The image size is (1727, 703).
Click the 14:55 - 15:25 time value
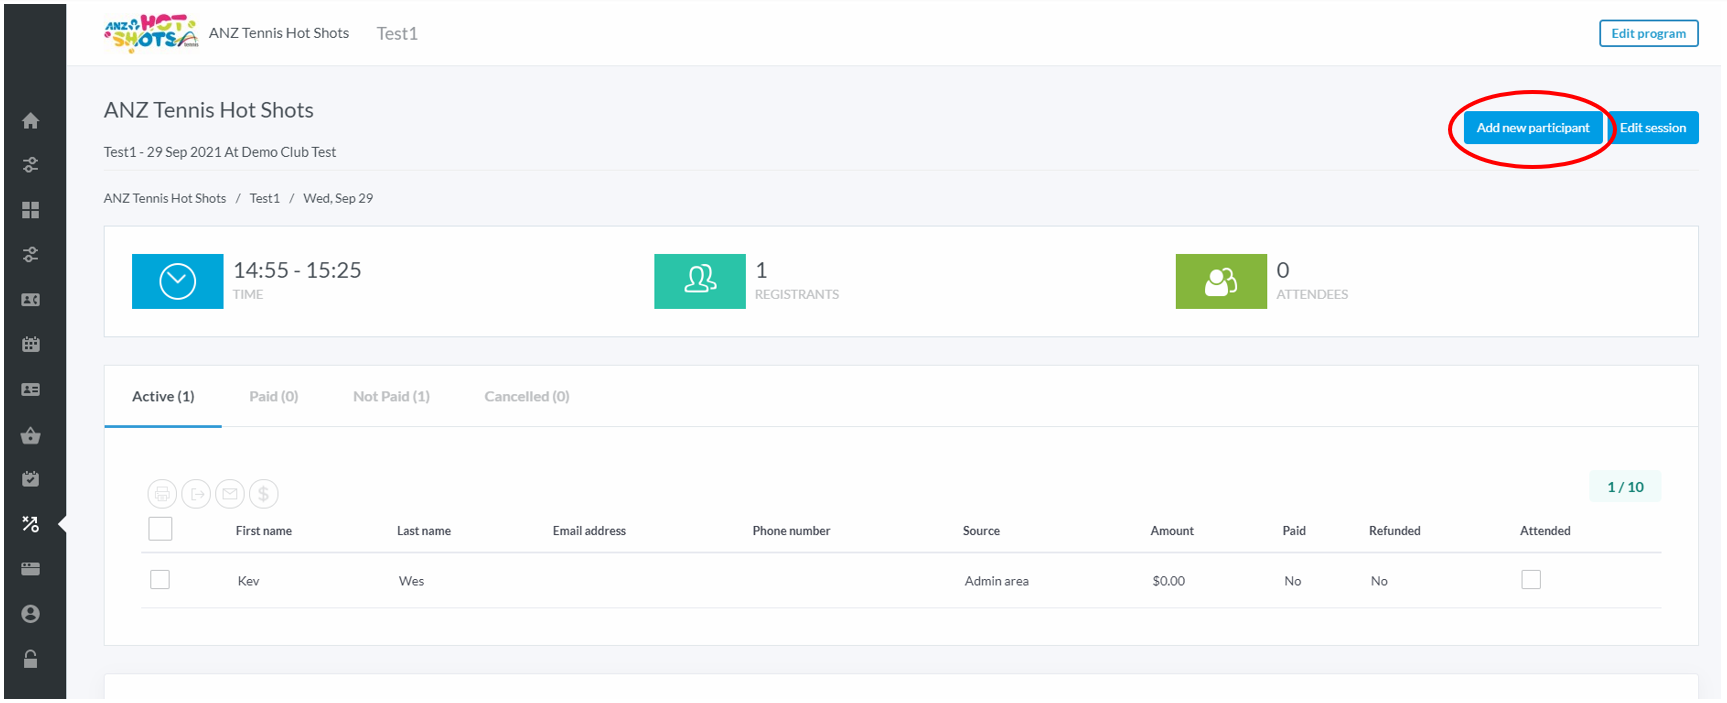click(297, 270)
